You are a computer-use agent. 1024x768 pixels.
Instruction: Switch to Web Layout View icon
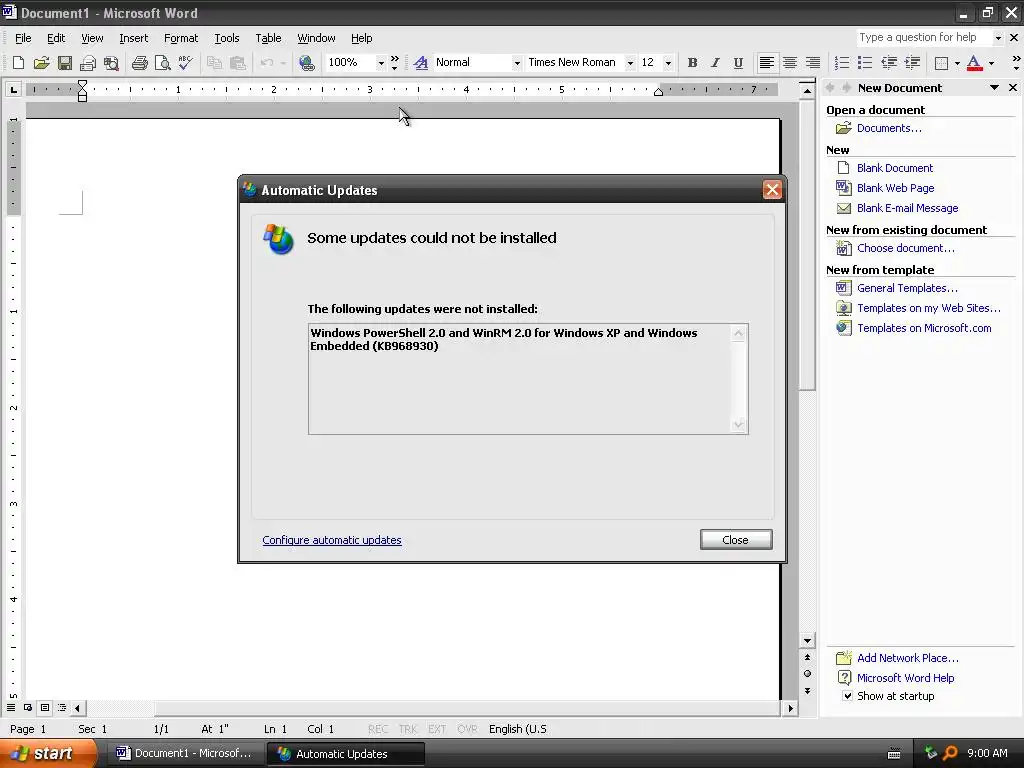click(x=28, y=707)
